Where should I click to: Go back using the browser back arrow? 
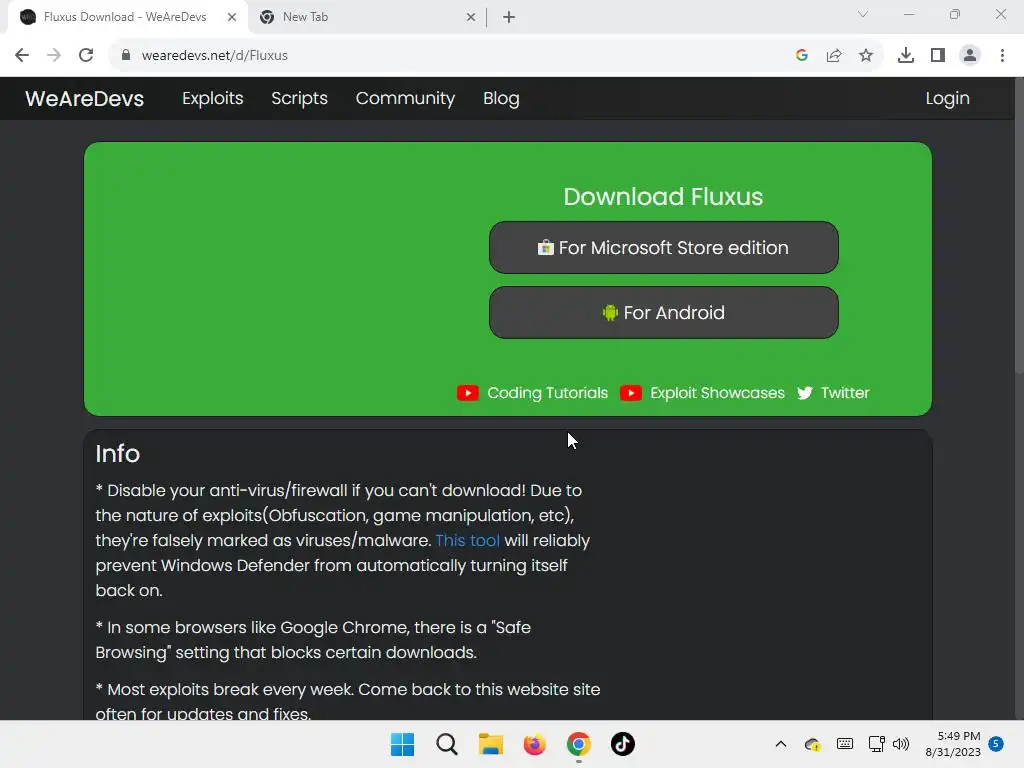pos(22,55)
